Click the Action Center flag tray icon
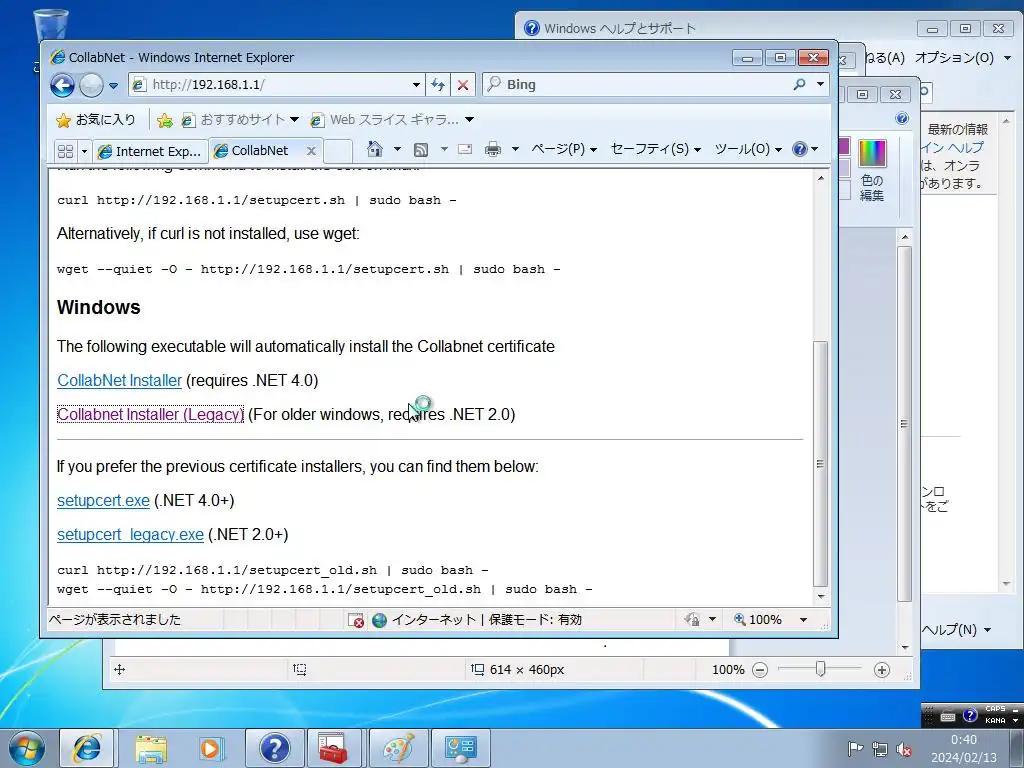This screenshot has width=1024, height=768. [x=855, y=749]
